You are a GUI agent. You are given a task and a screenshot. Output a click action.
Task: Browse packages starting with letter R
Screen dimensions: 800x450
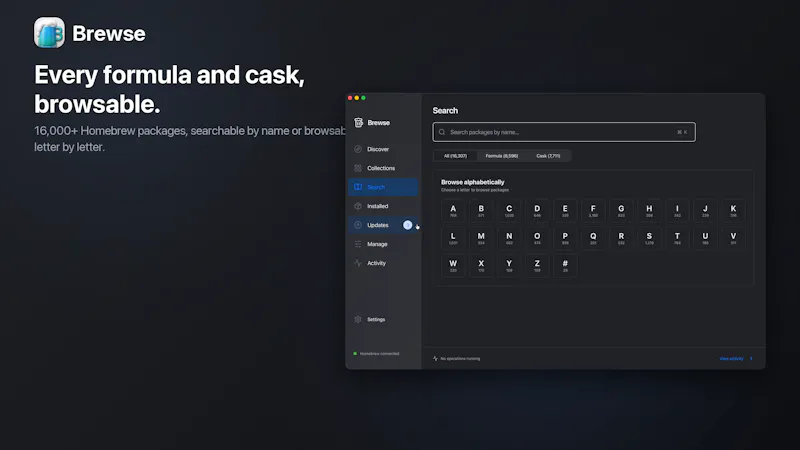621,238
